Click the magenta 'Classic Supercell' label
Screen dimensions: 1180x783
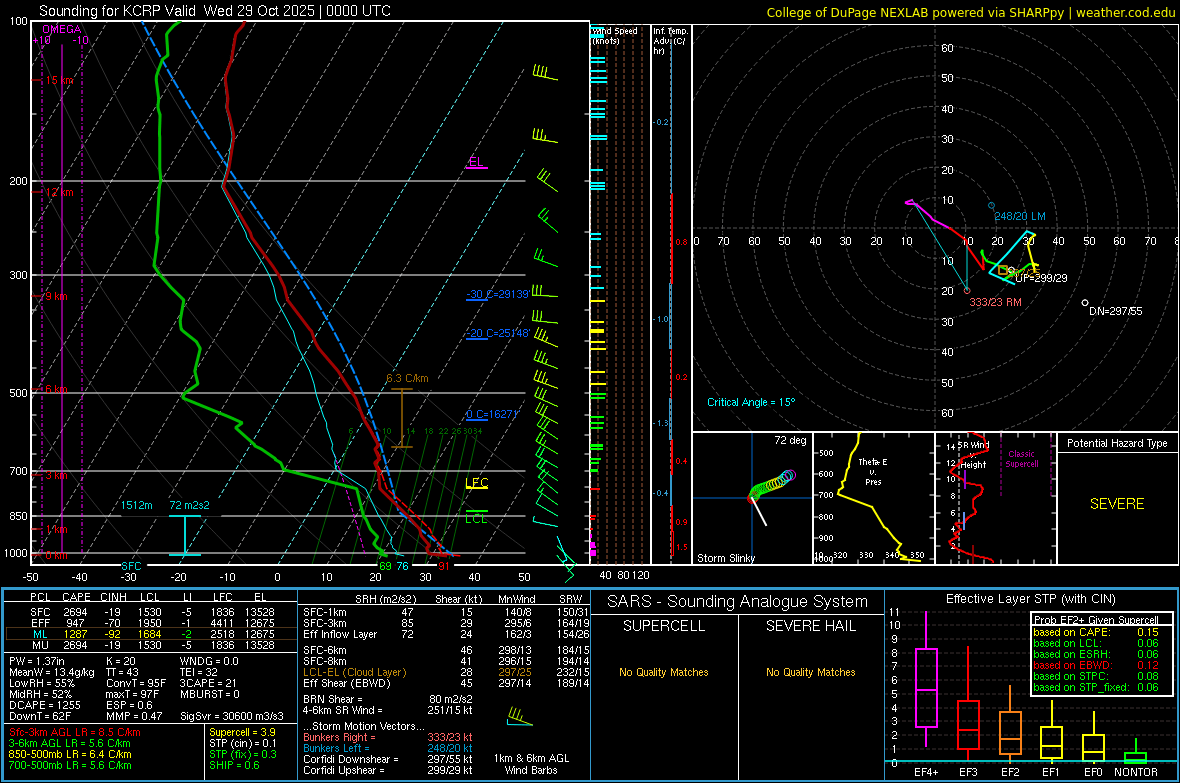(x=1021, y=459)
